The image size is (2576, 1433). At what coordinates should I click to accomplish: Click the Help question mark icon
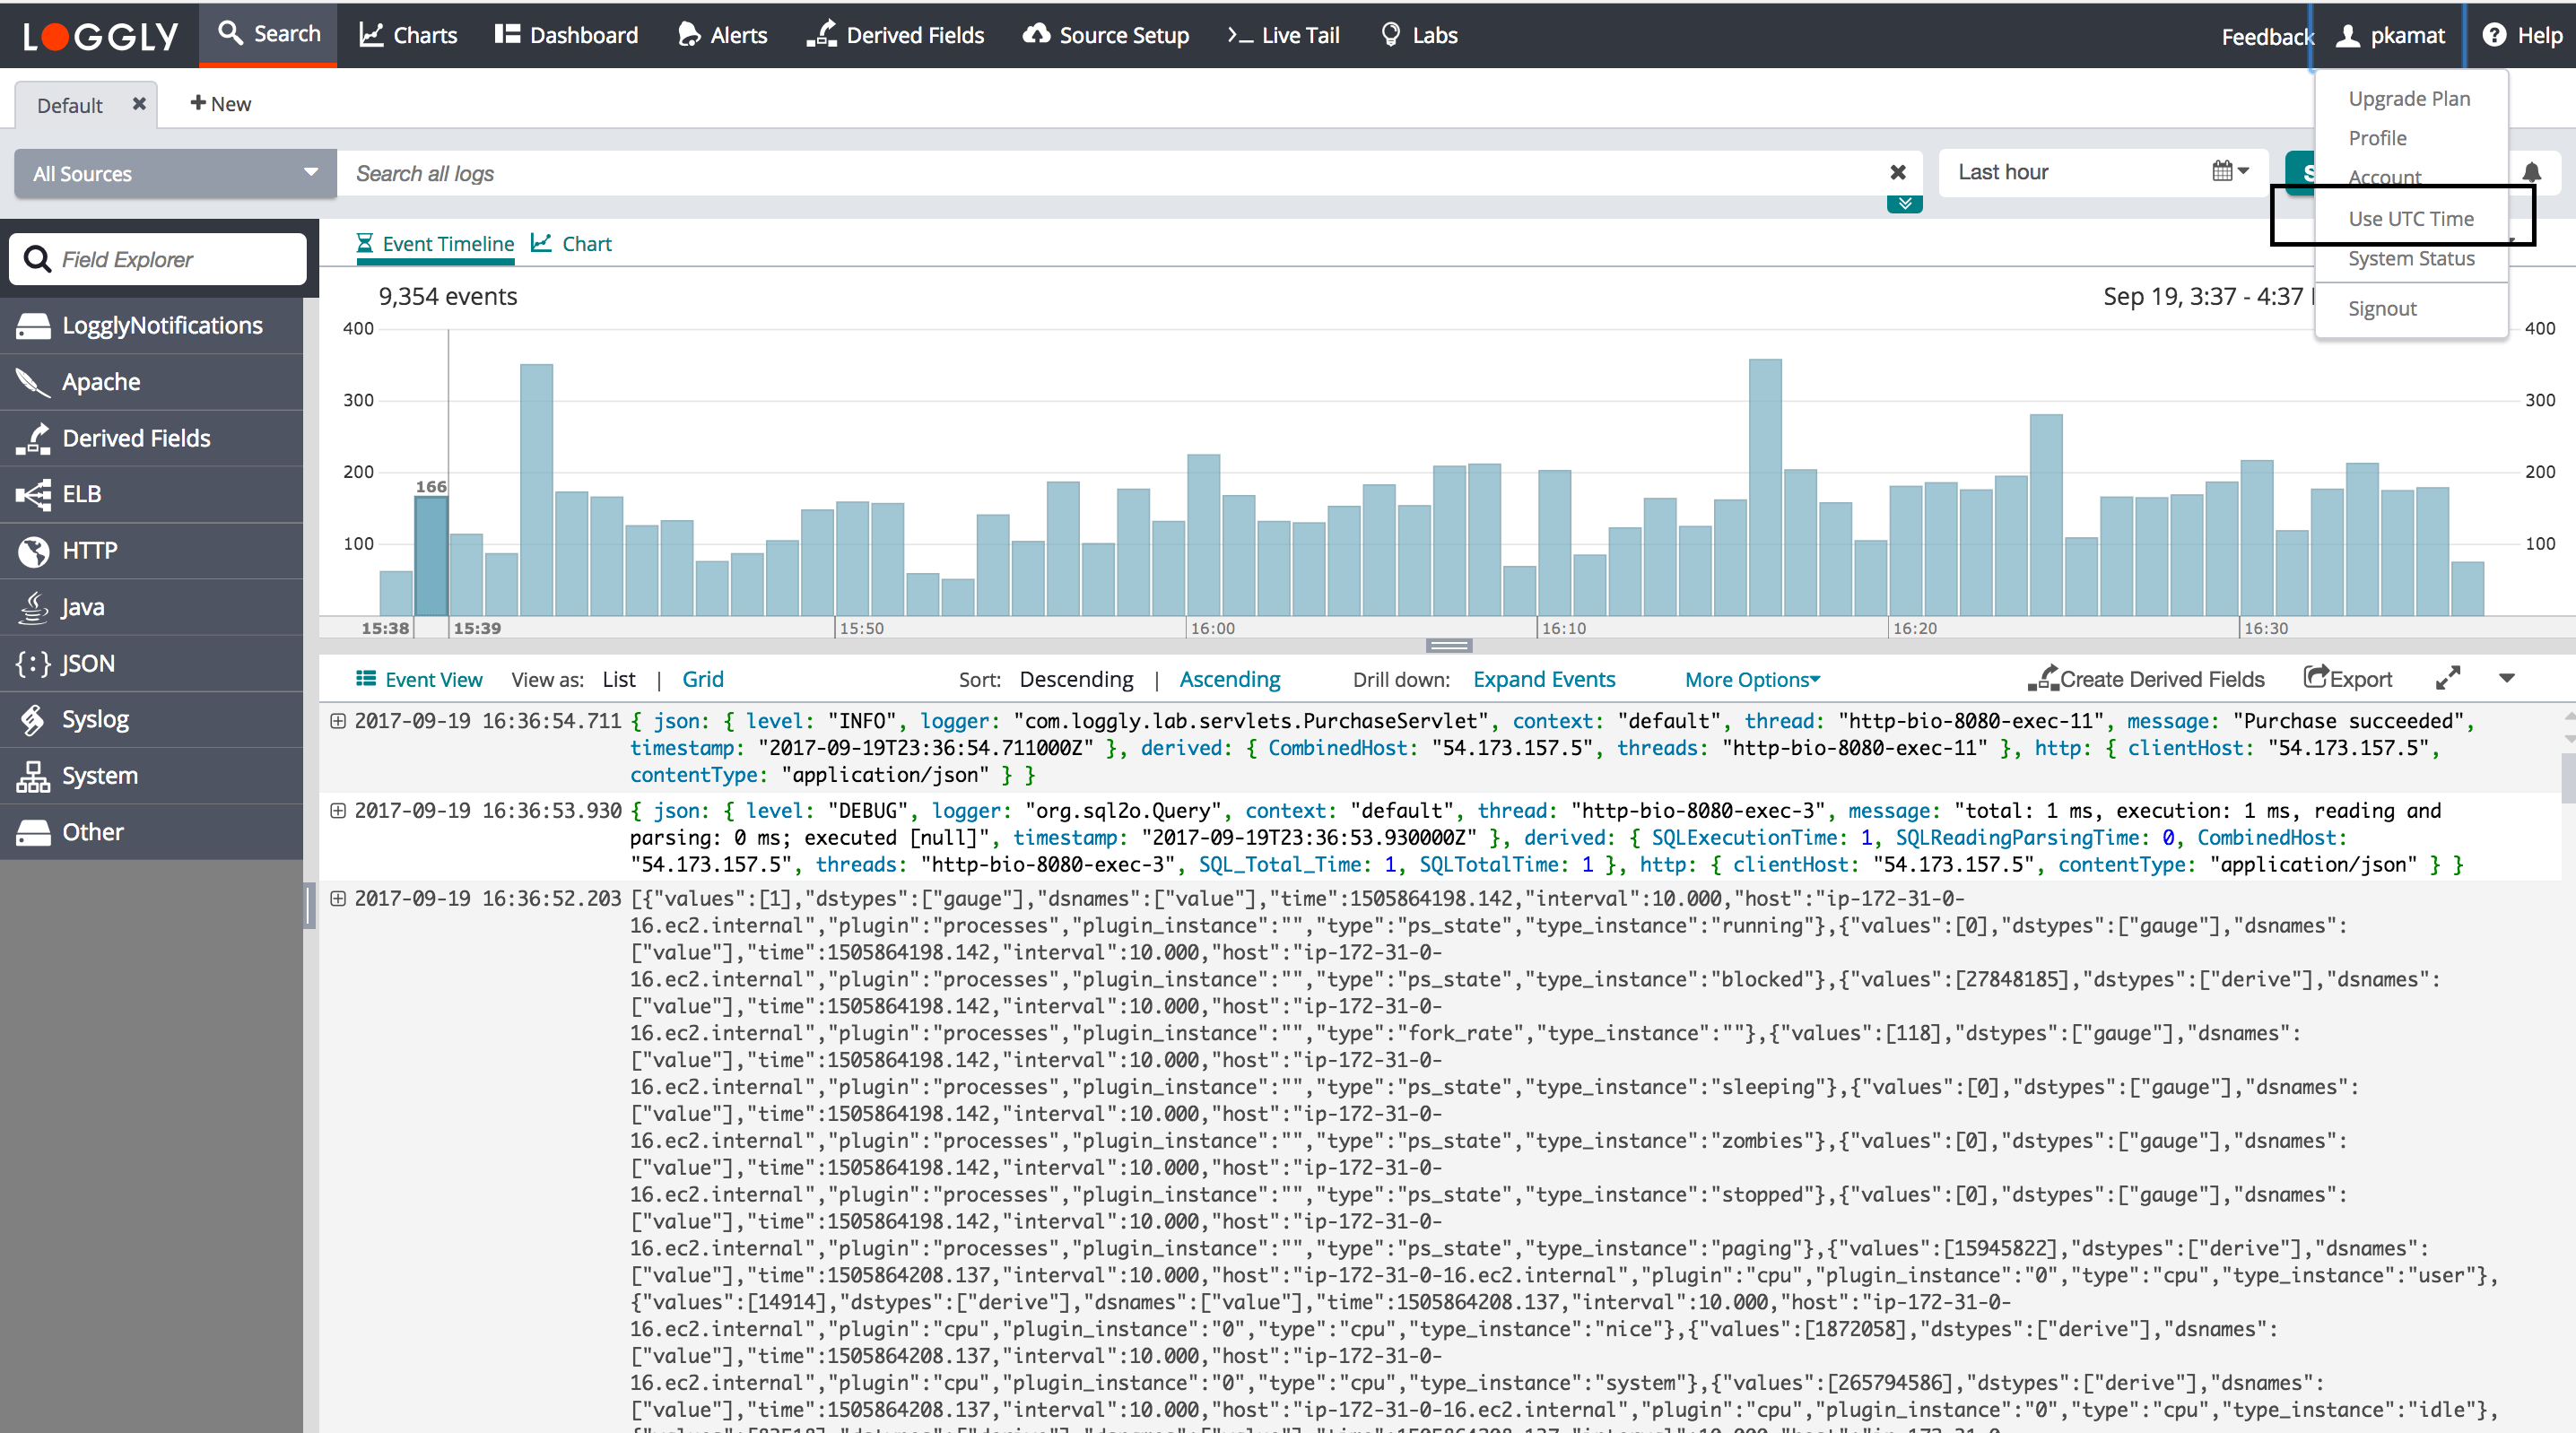click(2494, 35)
